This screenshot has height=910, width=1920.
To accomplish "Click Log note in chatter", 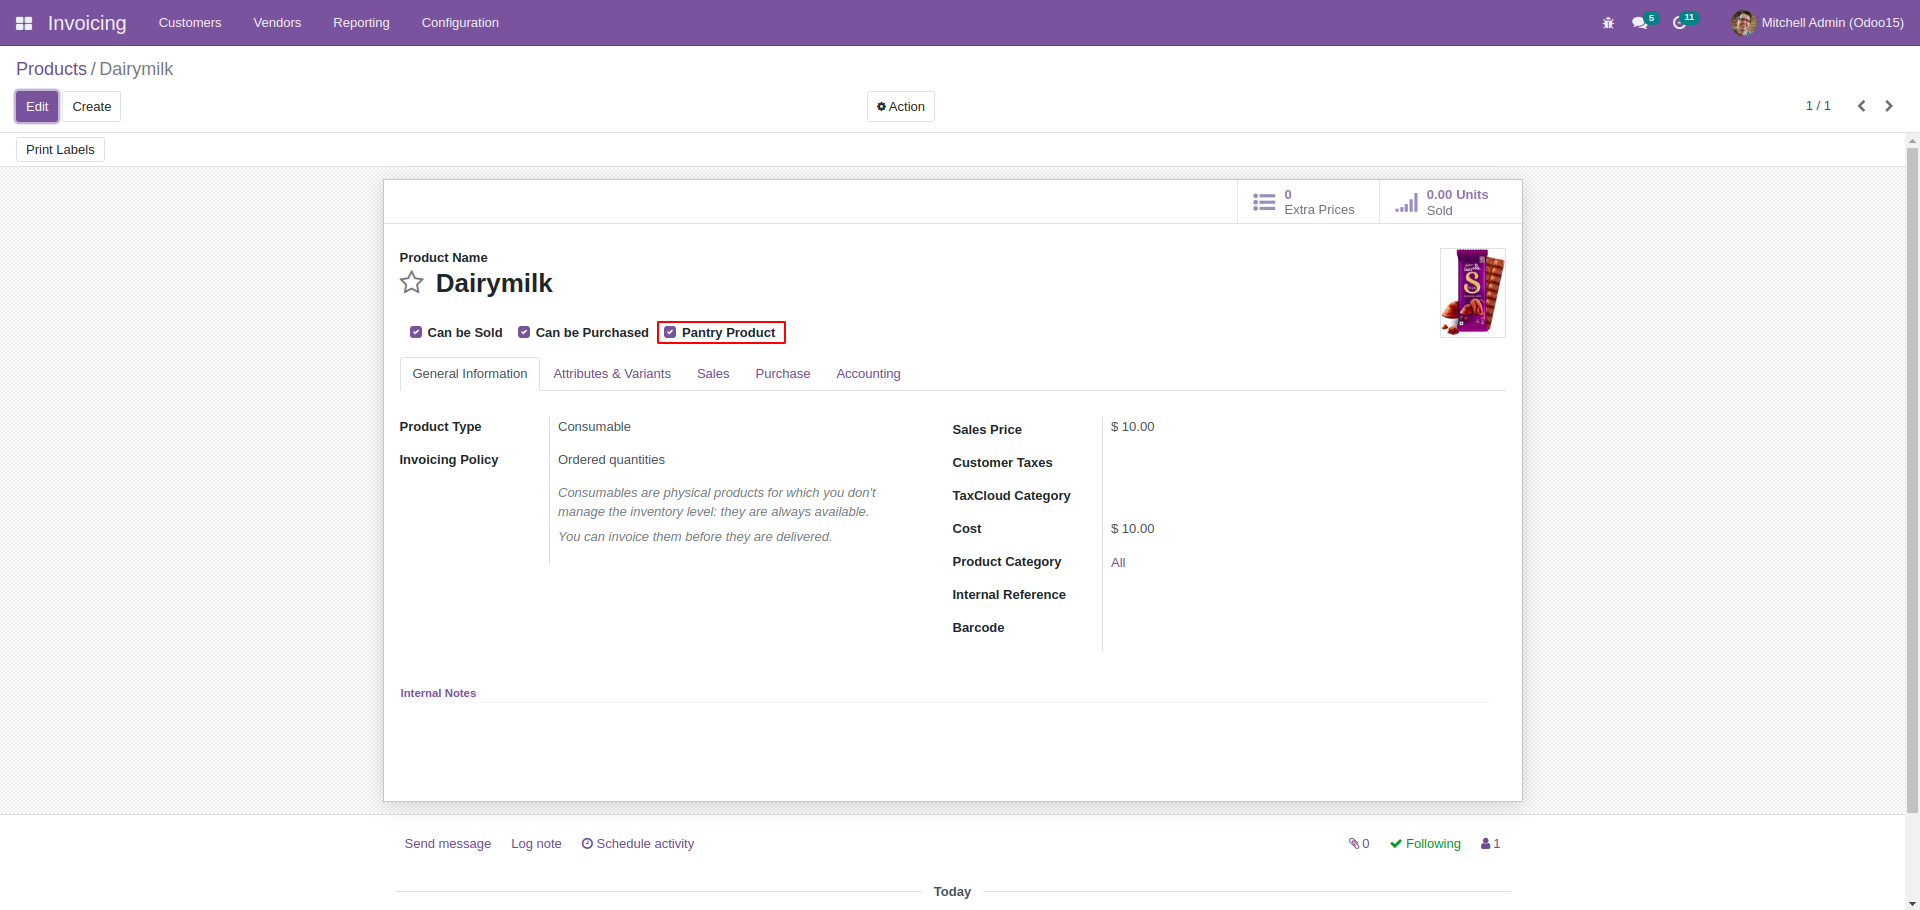I will (536, 844).
